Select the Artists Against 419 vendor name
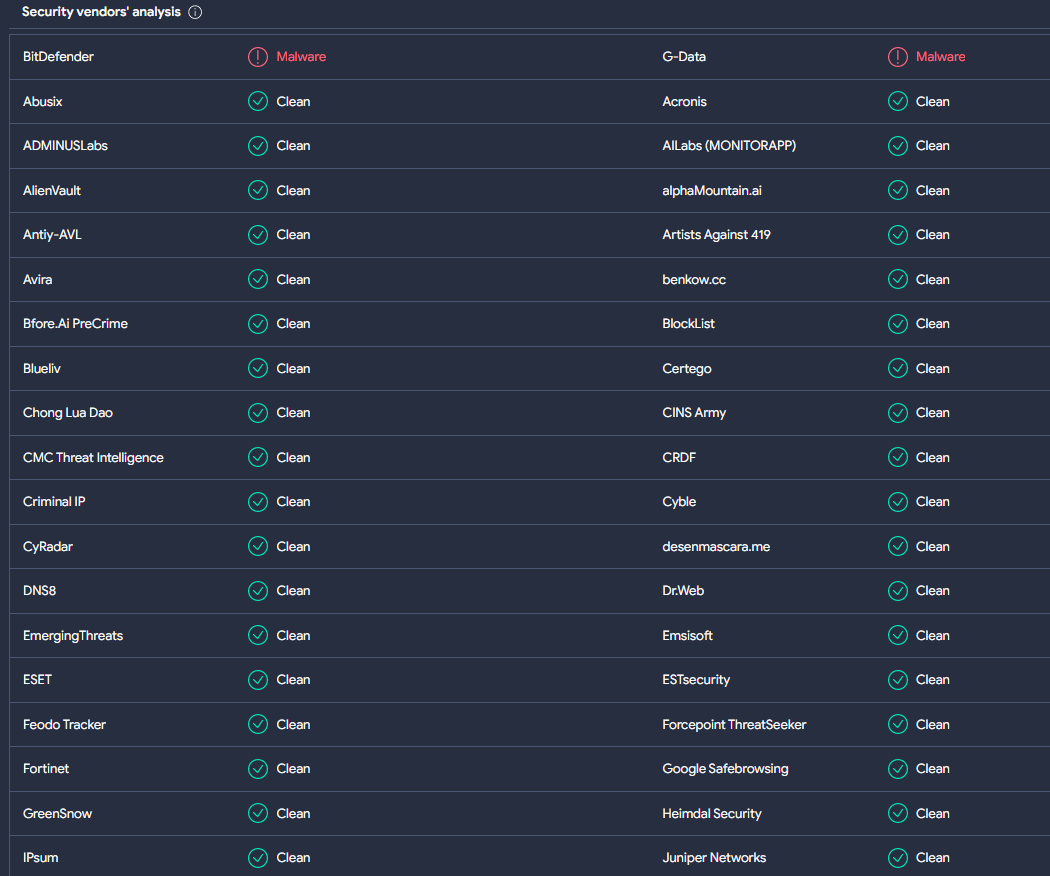 (x=717, y=234)
